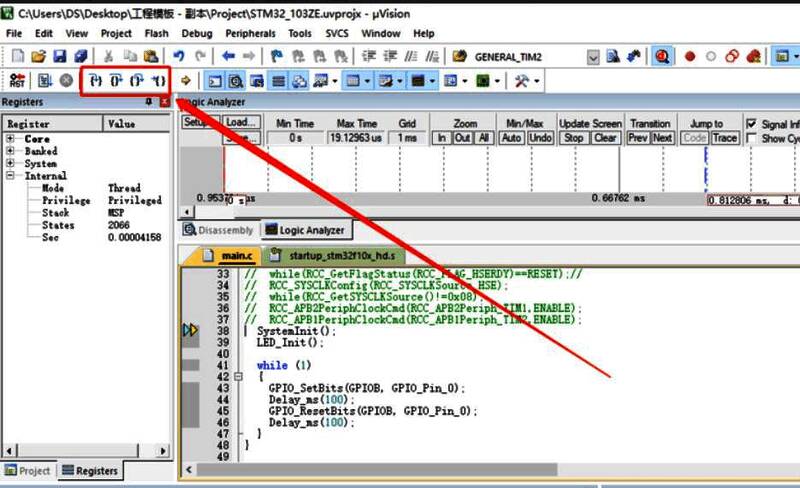Expand the Core register group
800x488 pixels.
point(10,139)
